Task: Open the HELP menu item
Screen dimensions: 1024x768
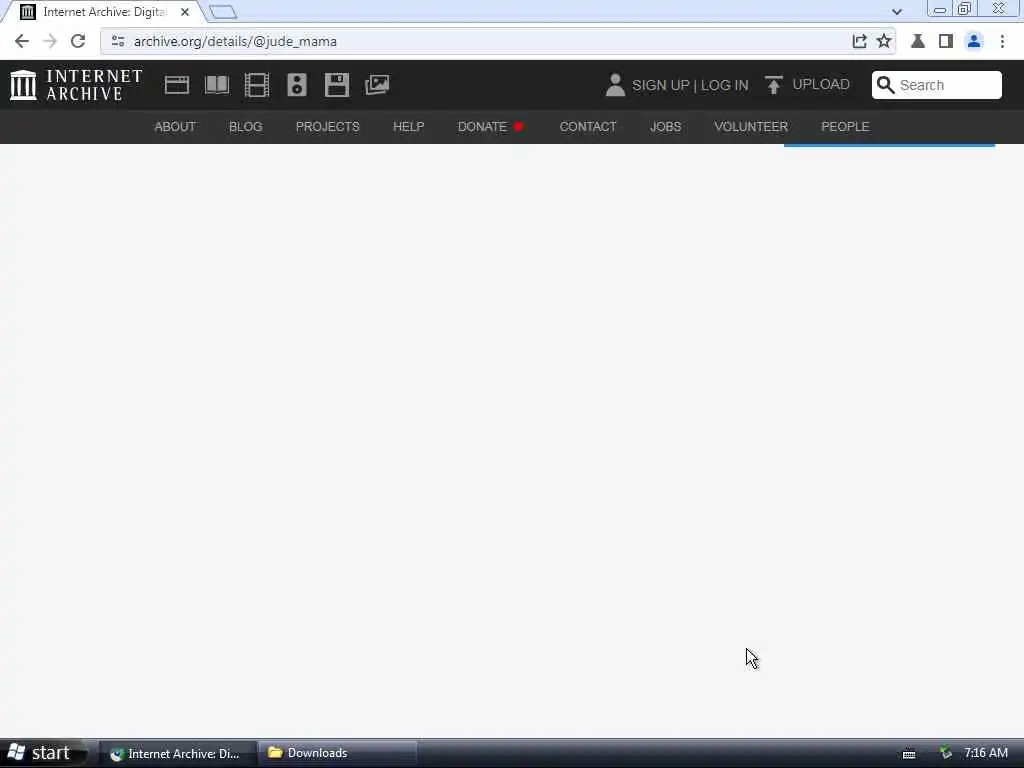Action: pyautogui.click(x=409, y=127)
